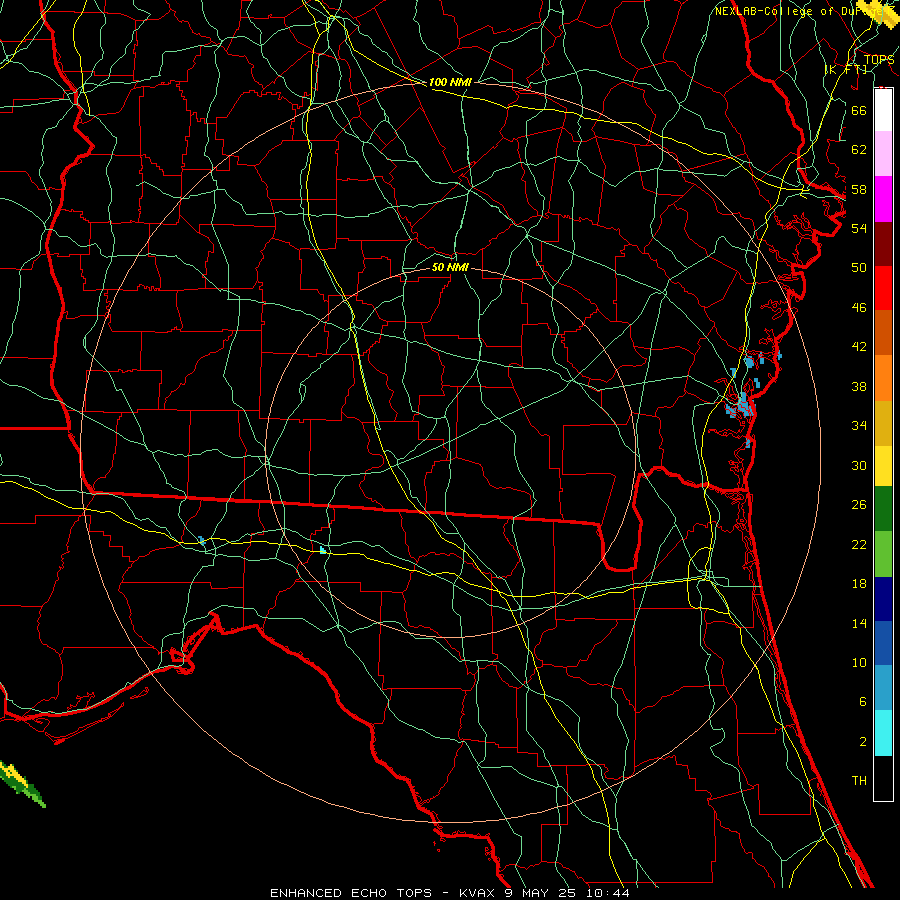Pick the orange 38-42 kft legend swatch
Screen dimensions: 900x900
883,378
